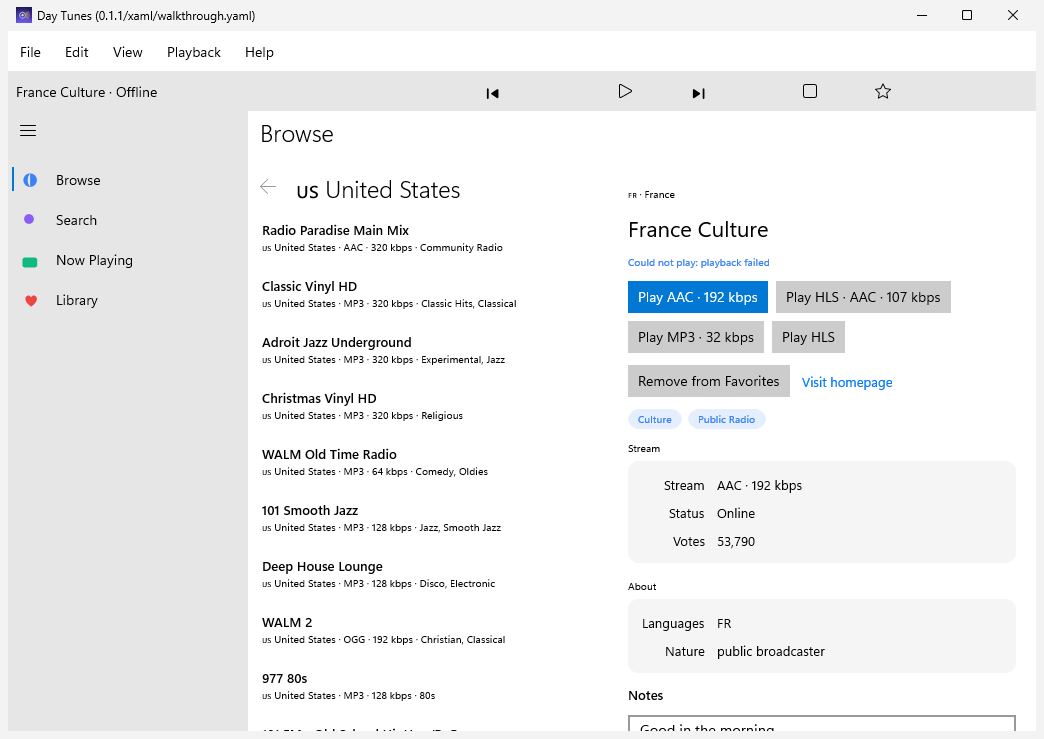Click the green Now Playing icon
The width and height of the screenshot is (1044, 739).
(x=30, y=262)
